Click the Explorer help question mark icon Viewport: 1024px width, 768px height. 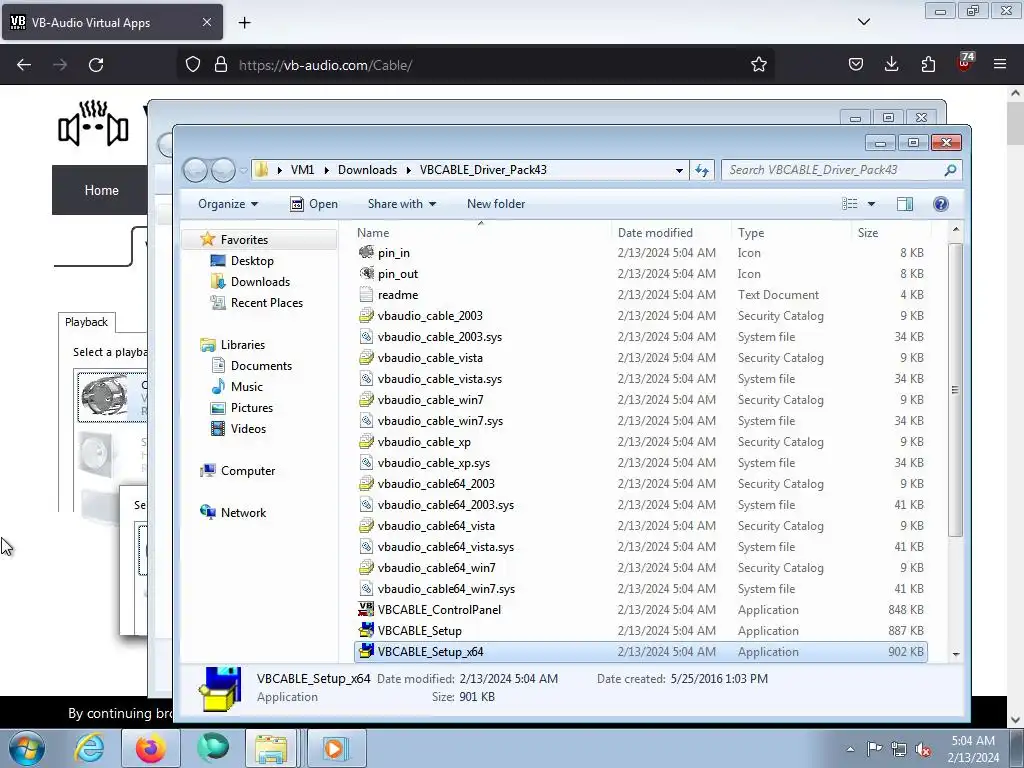point(940,204)
